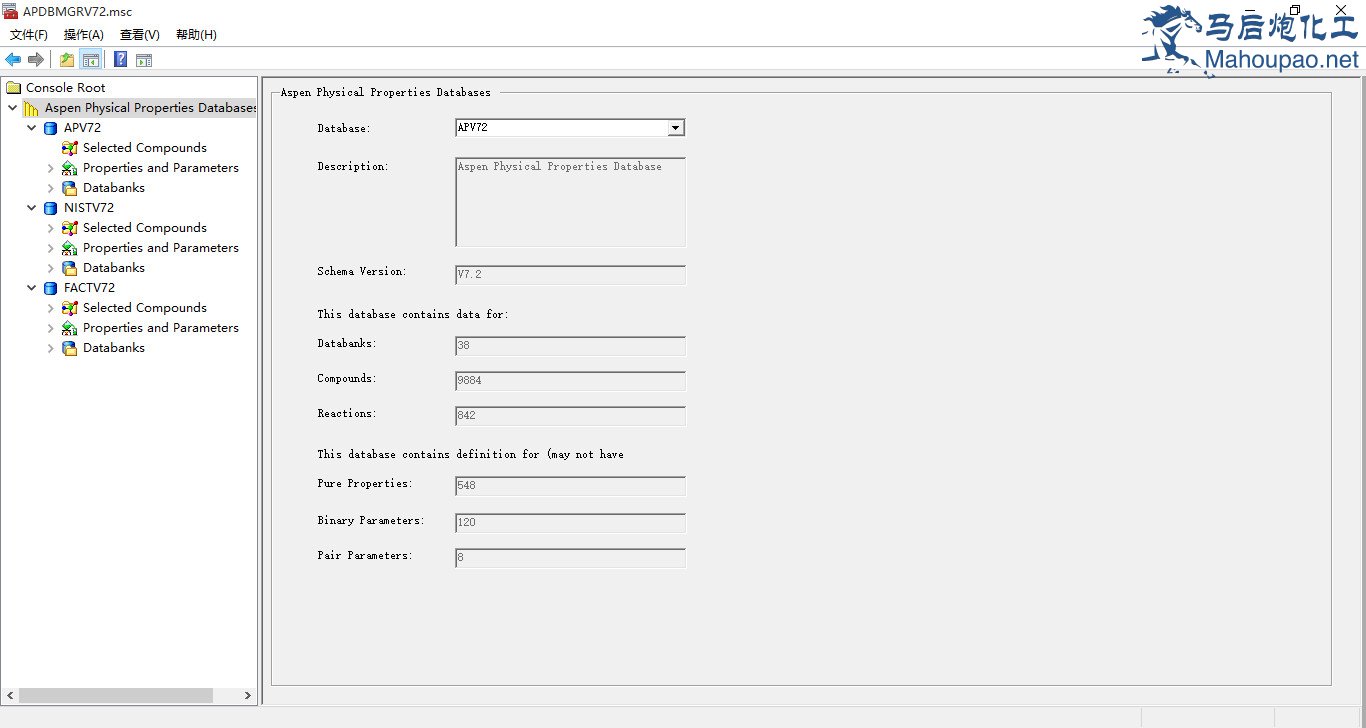Collapse the APV72 tree node
The image size is (1366, 728).
pos(31,128)
